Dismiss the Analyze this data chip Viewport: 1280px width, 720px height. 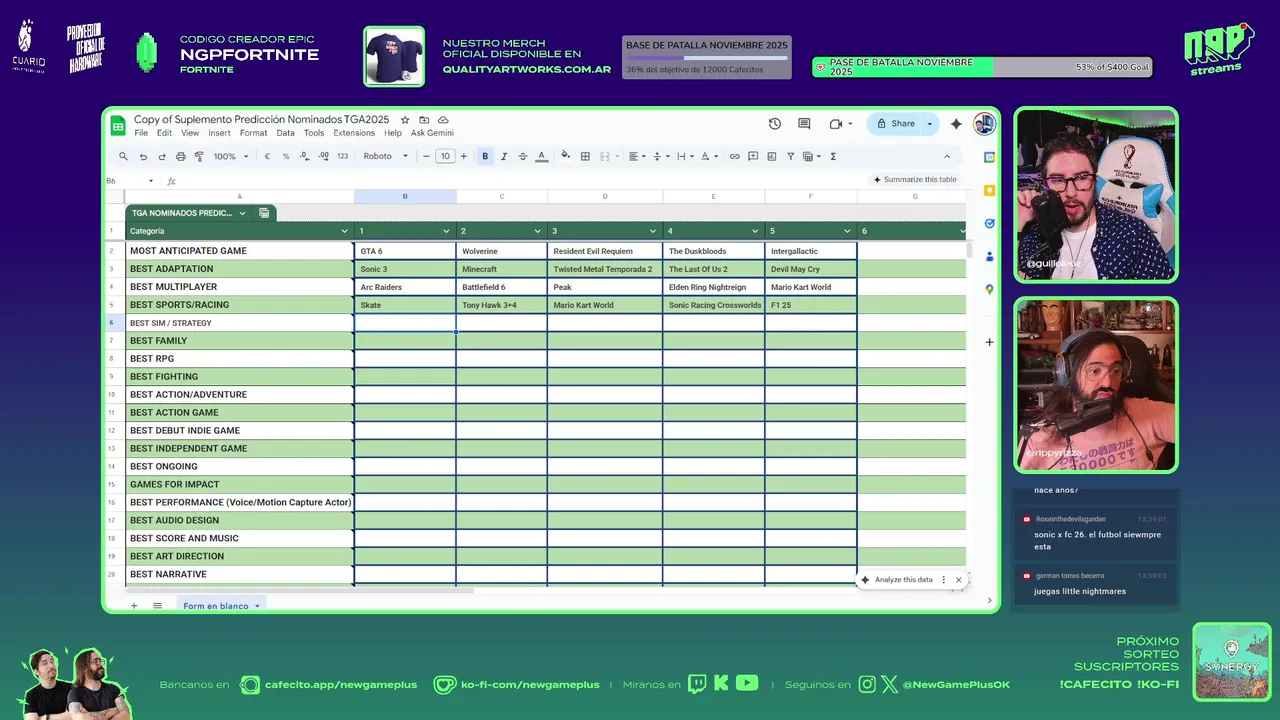click(958, 580)
